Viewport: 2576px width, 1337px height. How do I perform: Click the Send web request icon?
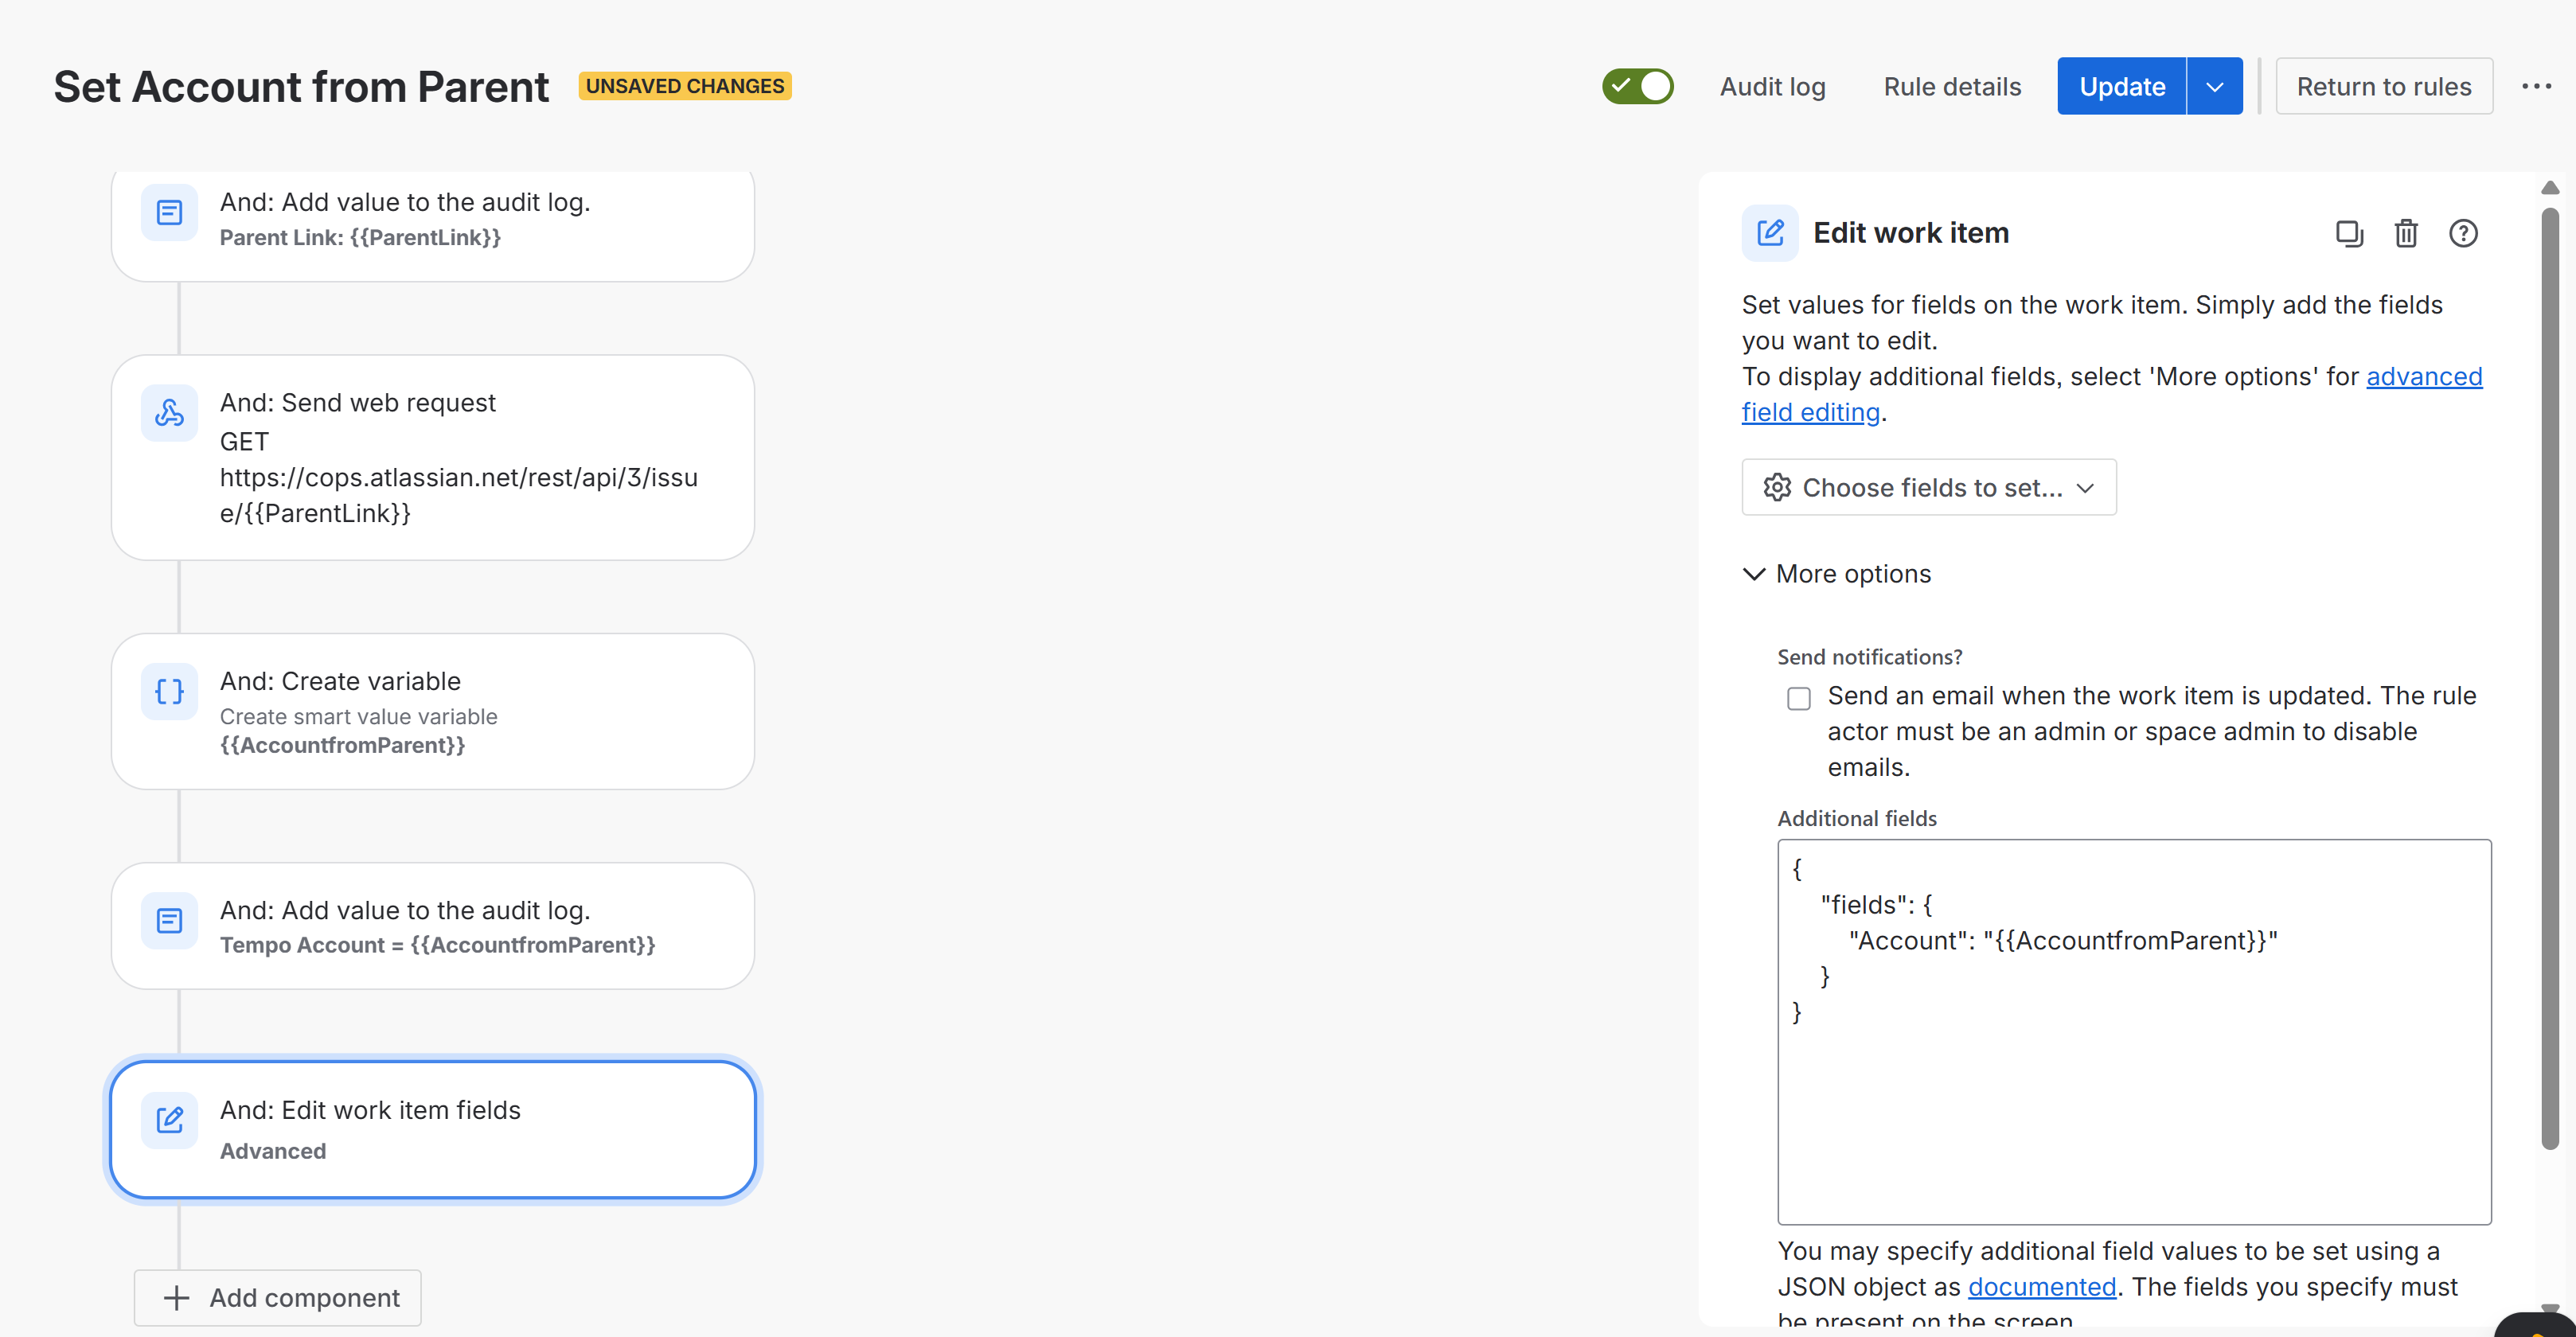coord(169,412)
